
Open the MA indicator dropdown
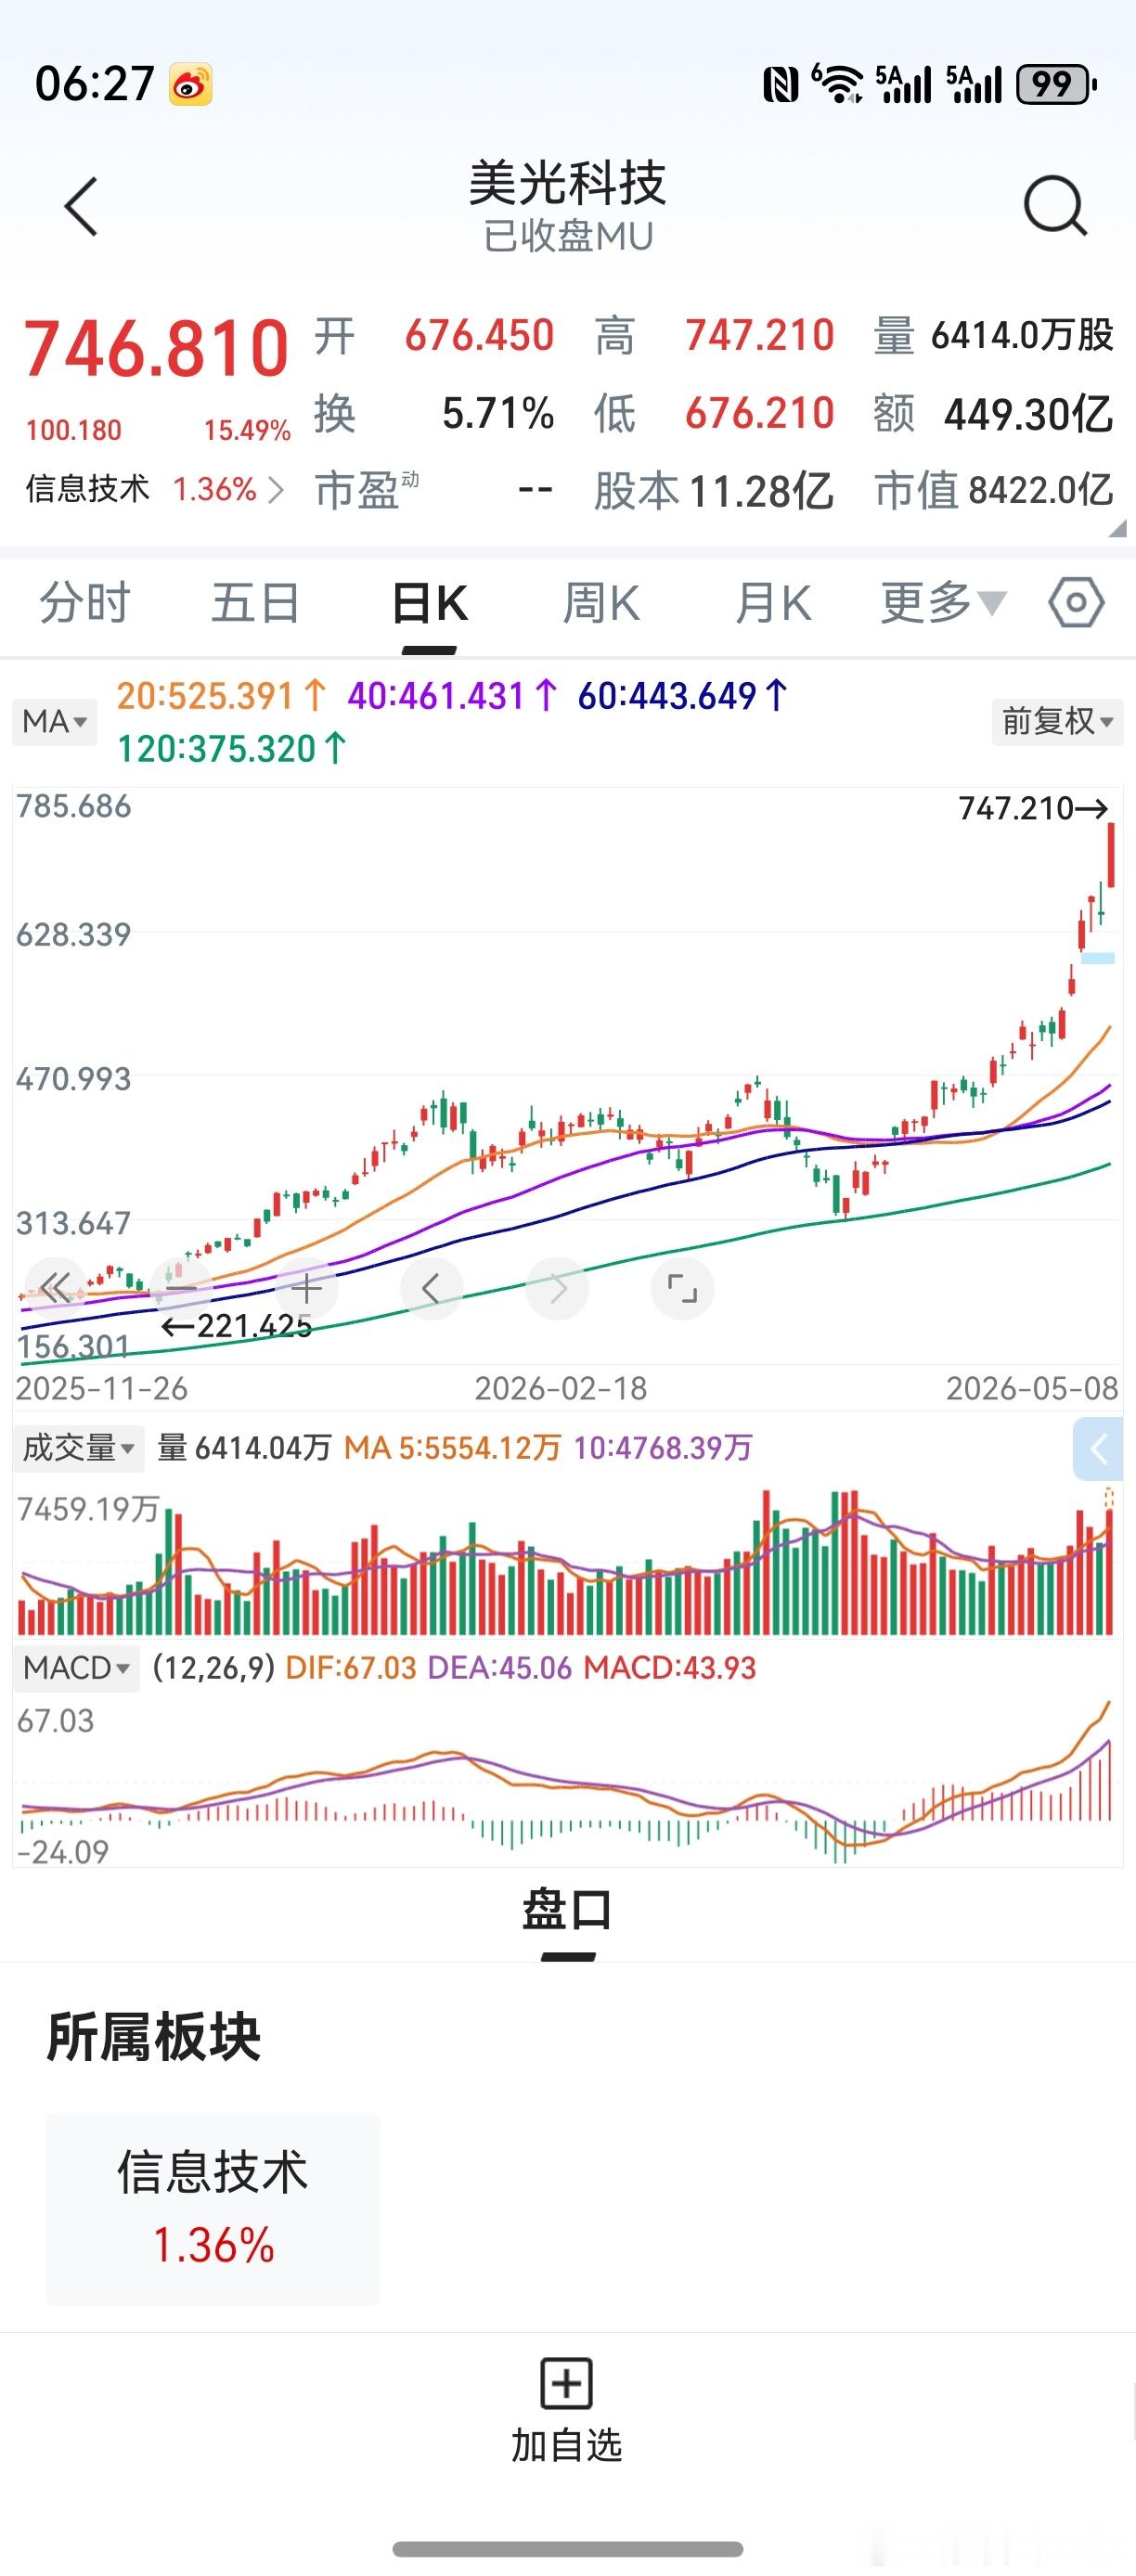coord(55,721)
